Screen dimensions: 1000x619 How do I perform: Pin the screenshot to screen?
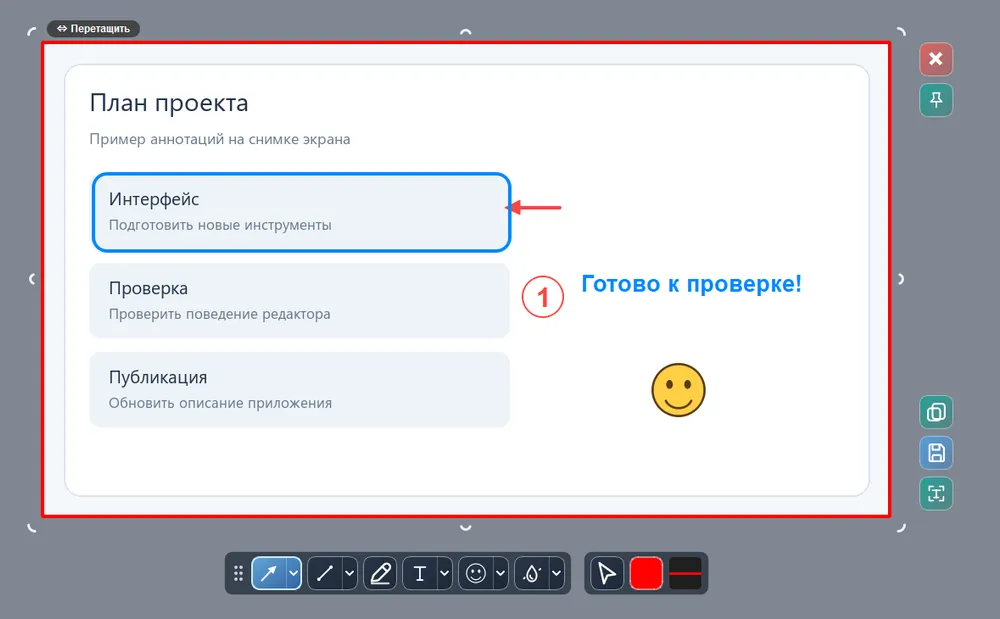pyautogui.click(x=936, y=99)
